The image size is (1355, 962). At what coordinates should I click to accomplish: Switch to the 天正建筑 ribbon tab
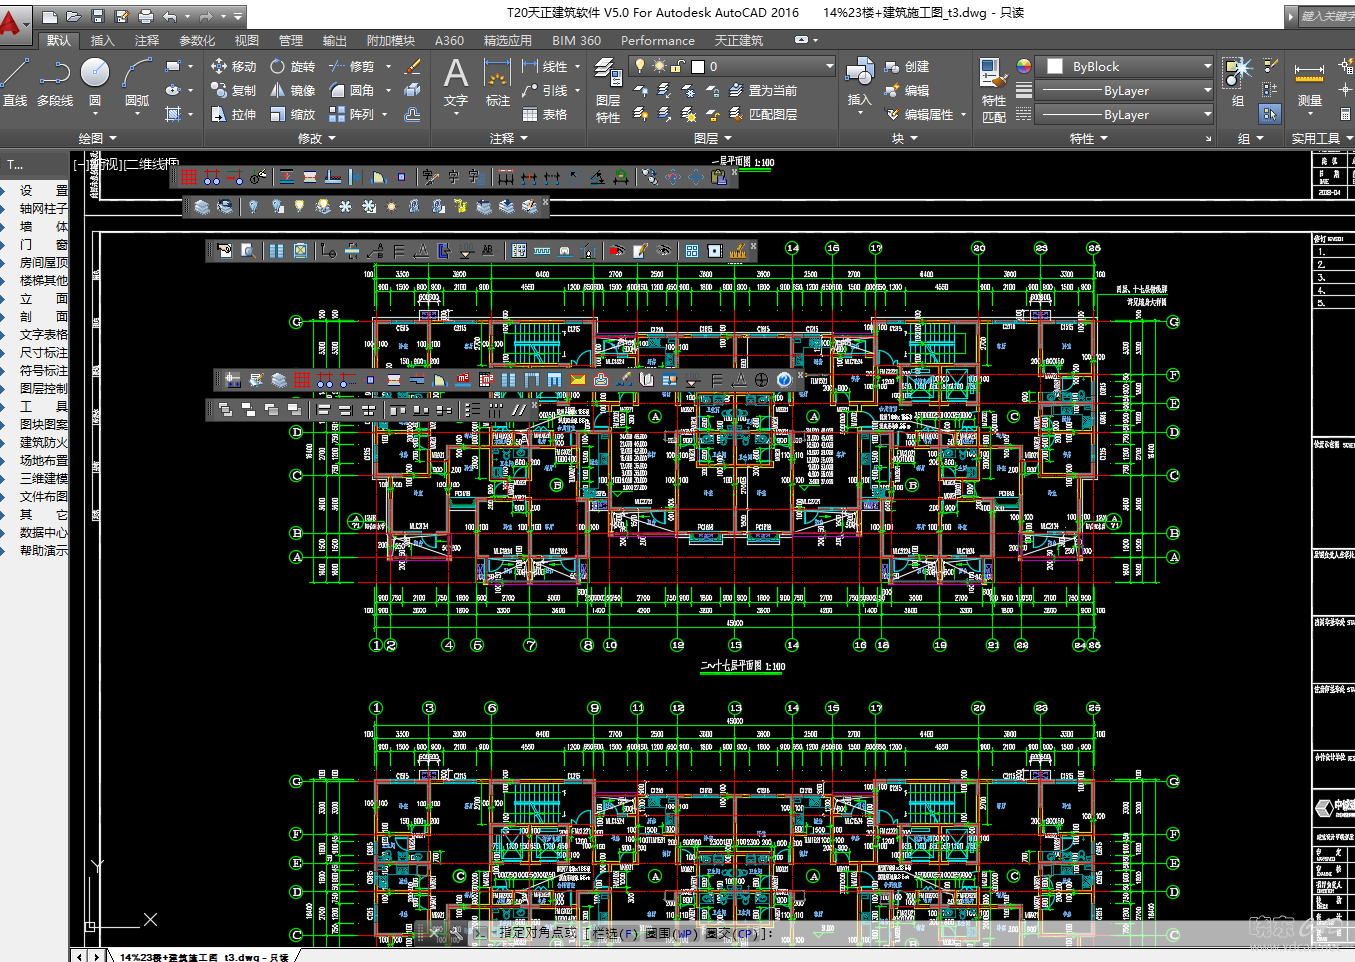[x=739, y=40]
